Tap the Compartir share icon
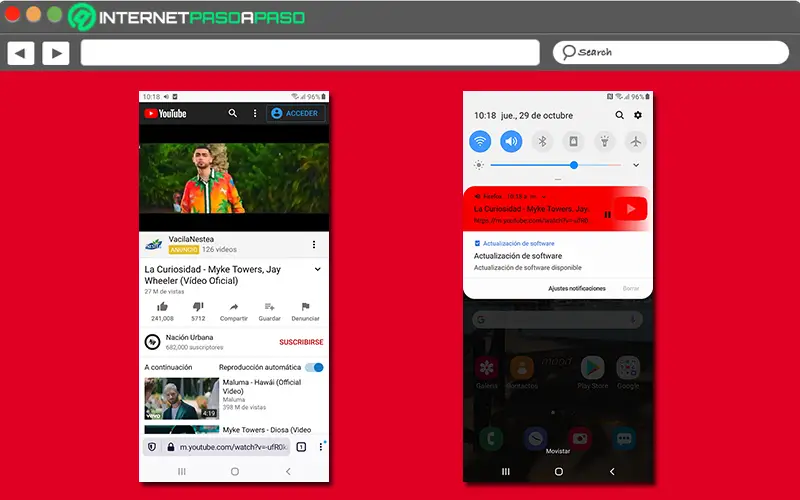The height and width of the screenshot is (500, 800). 234,307
